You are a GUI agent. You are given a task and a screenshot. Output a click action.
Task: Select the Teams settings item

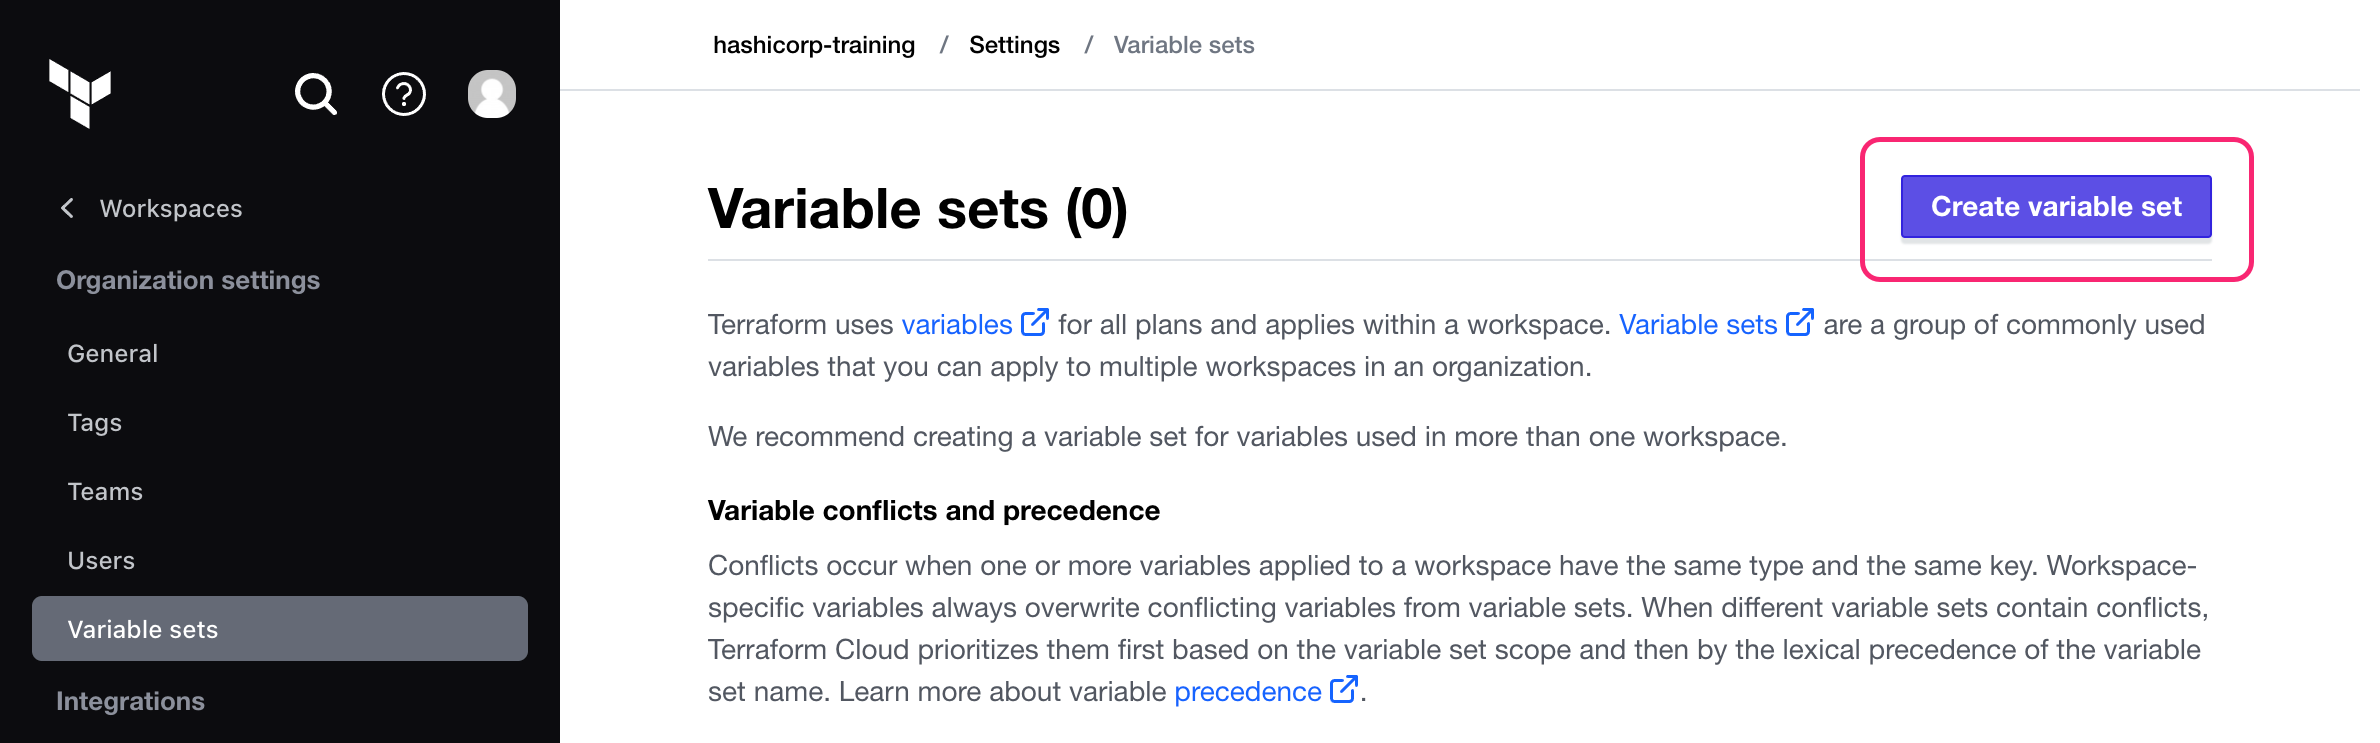coord(104,491)
